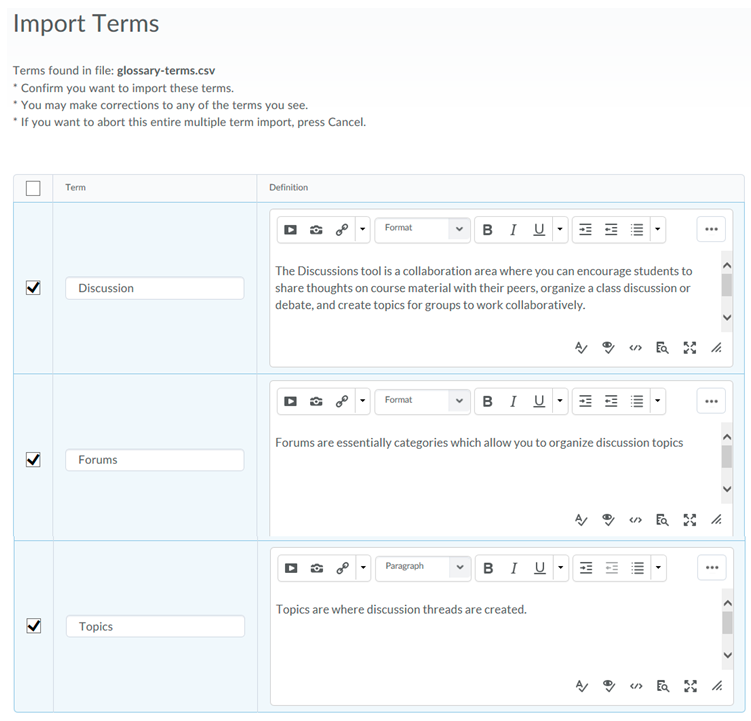The width and height of the screenshot is (751, 721).
Task: Uncheck the Forums term checkbox
Action: pos(33,460)
